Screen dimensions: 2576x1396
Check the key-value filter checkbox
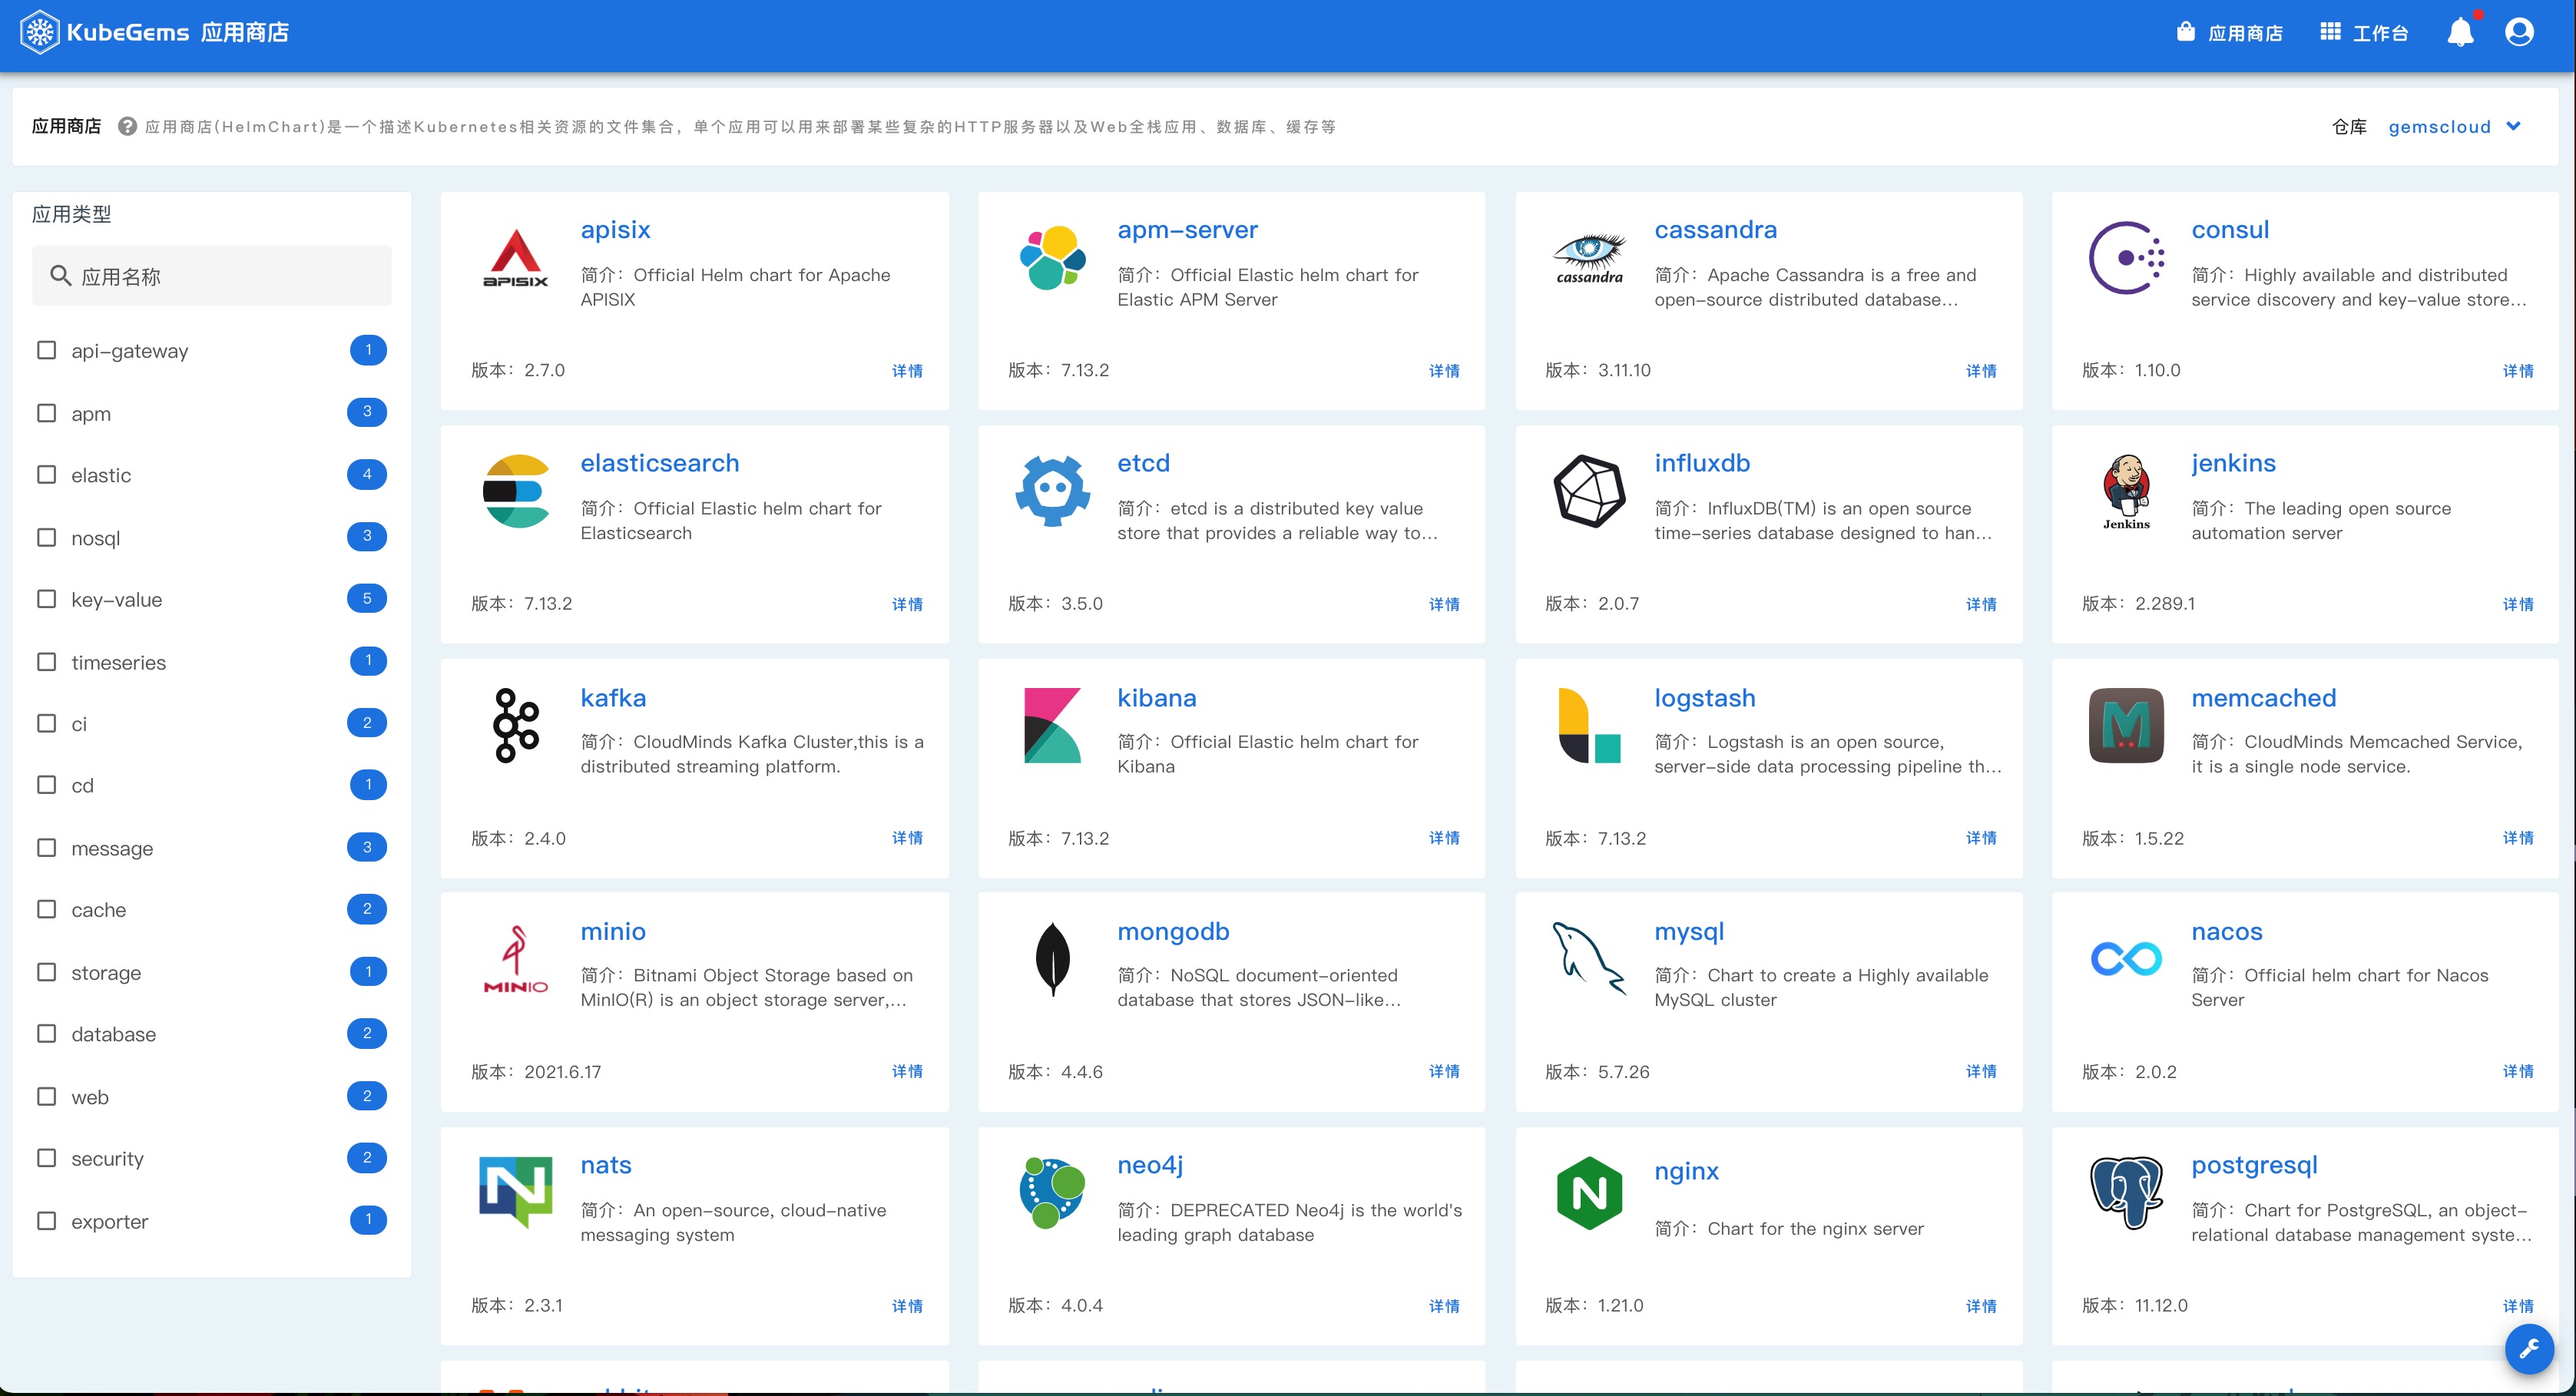tap(46, 599)
